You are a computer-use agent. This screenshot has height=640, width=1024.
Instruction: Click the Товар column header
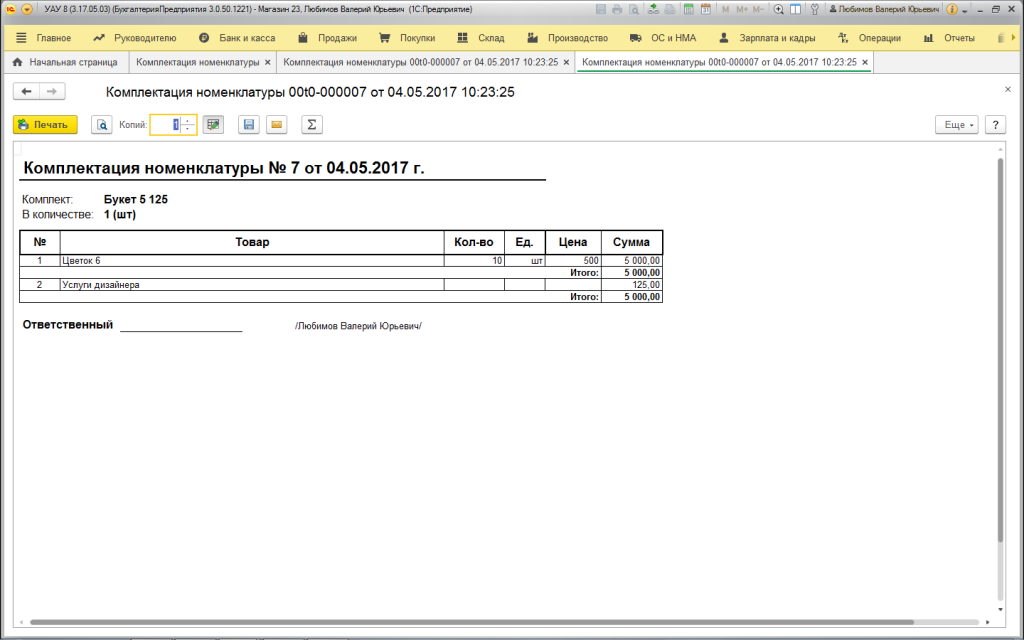(x=252, y=242)
